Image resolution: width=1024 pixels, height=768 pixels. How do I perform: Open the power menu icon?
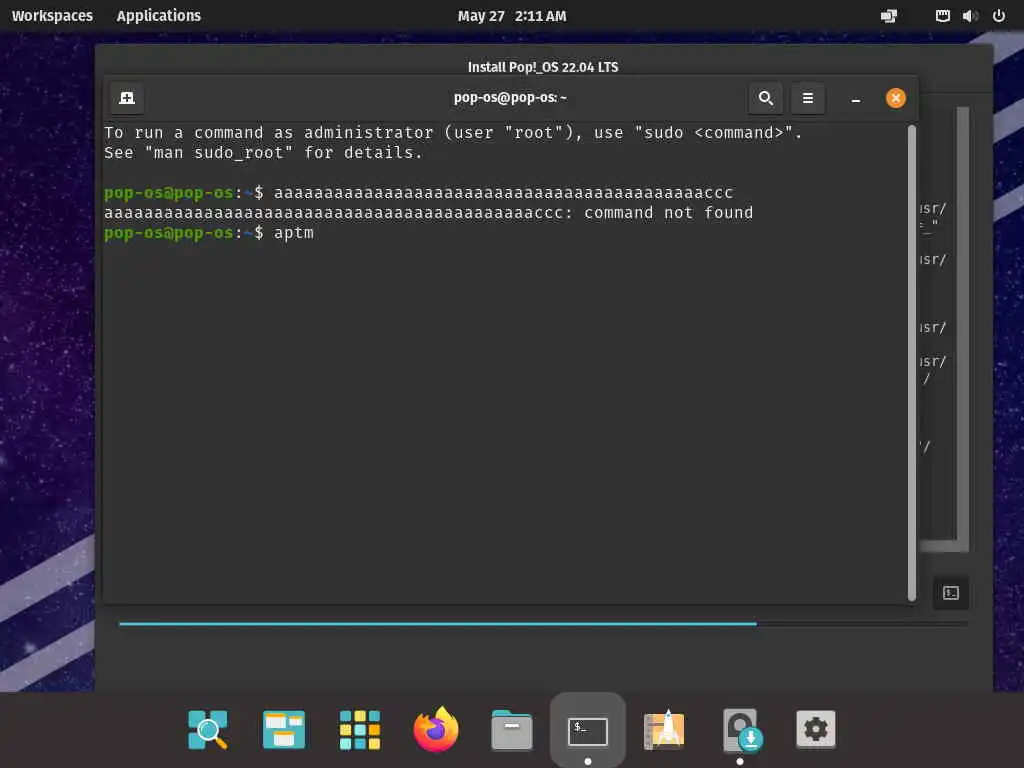999,16
